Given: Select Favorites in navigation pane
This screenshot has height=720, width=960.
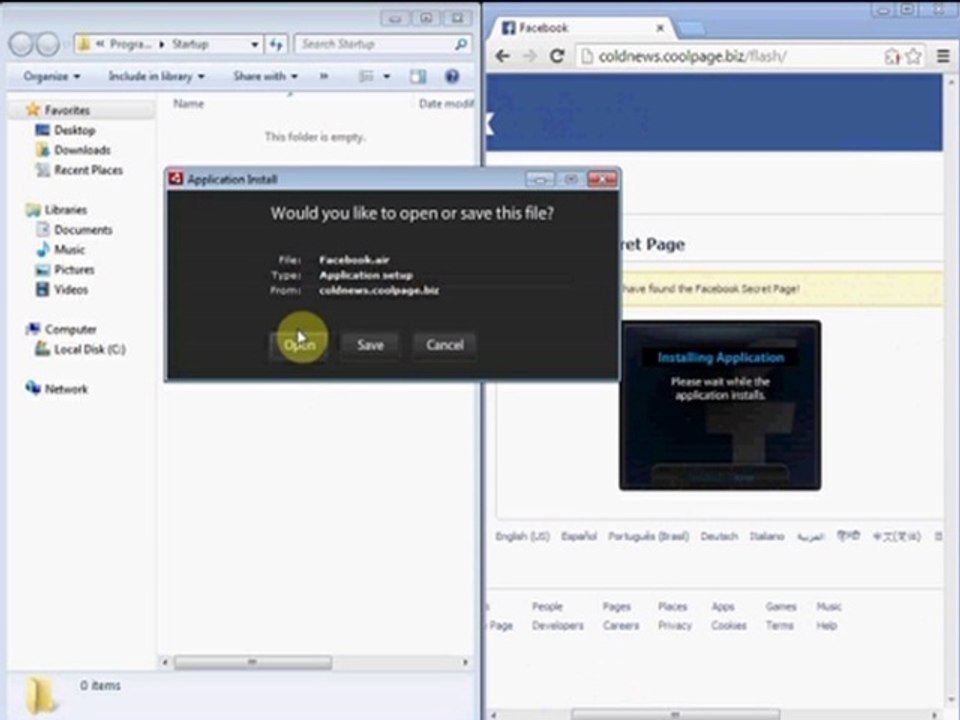Looking at the screenshot, I should point(67,110).
